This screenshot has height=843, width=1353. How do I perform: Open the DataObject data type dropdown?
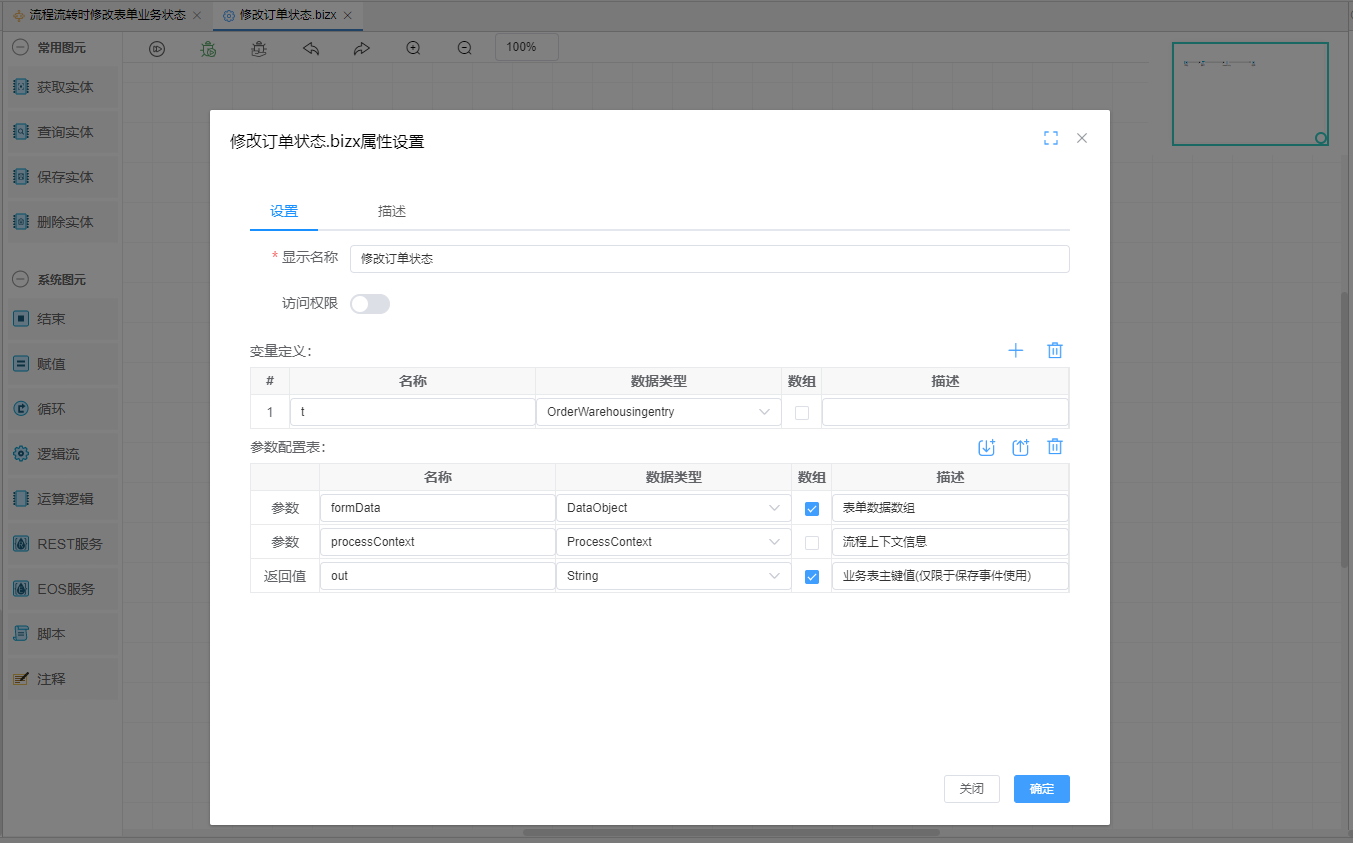tap(672, 508)
